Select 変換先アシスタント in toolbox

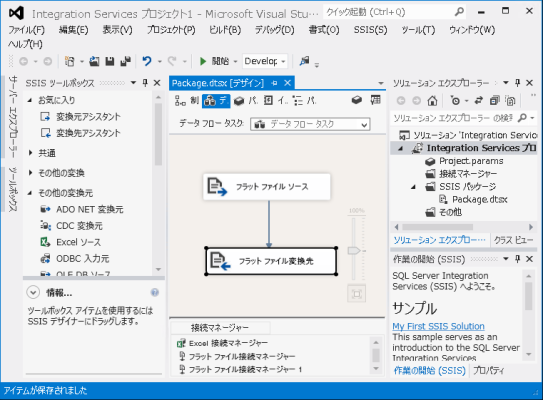tap(80, 133)
